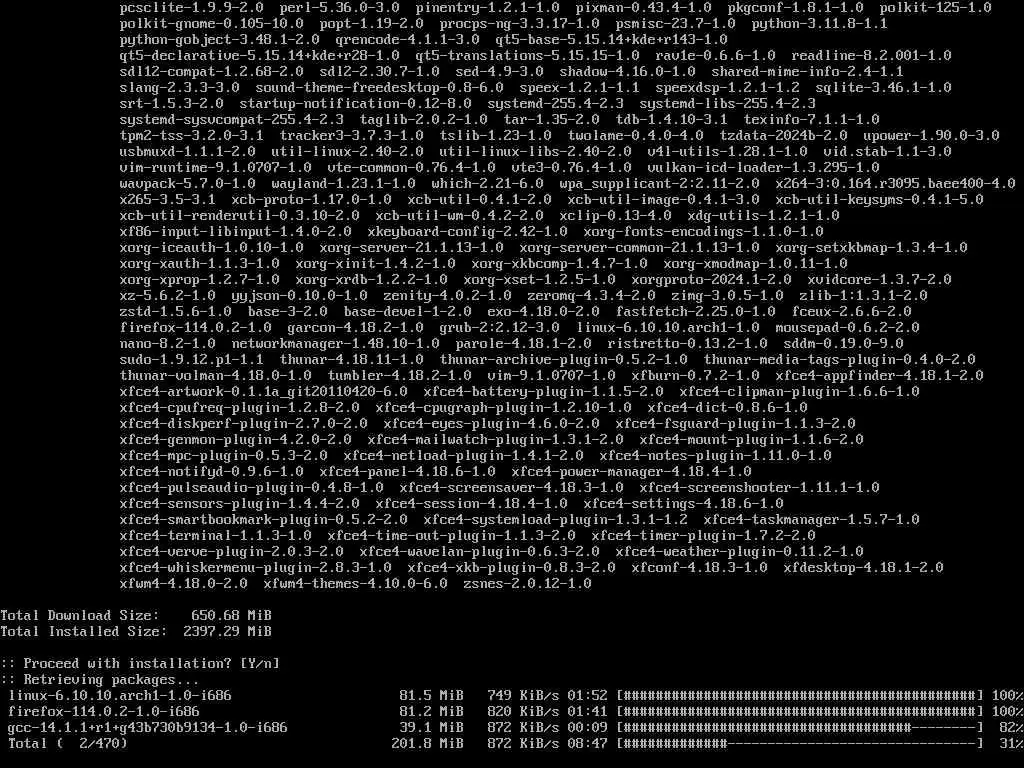The height and width of the screenshot is (768, 1024).
Task: Click the xfce4-whiskermenu-plugin-2.8.3-1.0 package name
Action: (x=255, y=568)
